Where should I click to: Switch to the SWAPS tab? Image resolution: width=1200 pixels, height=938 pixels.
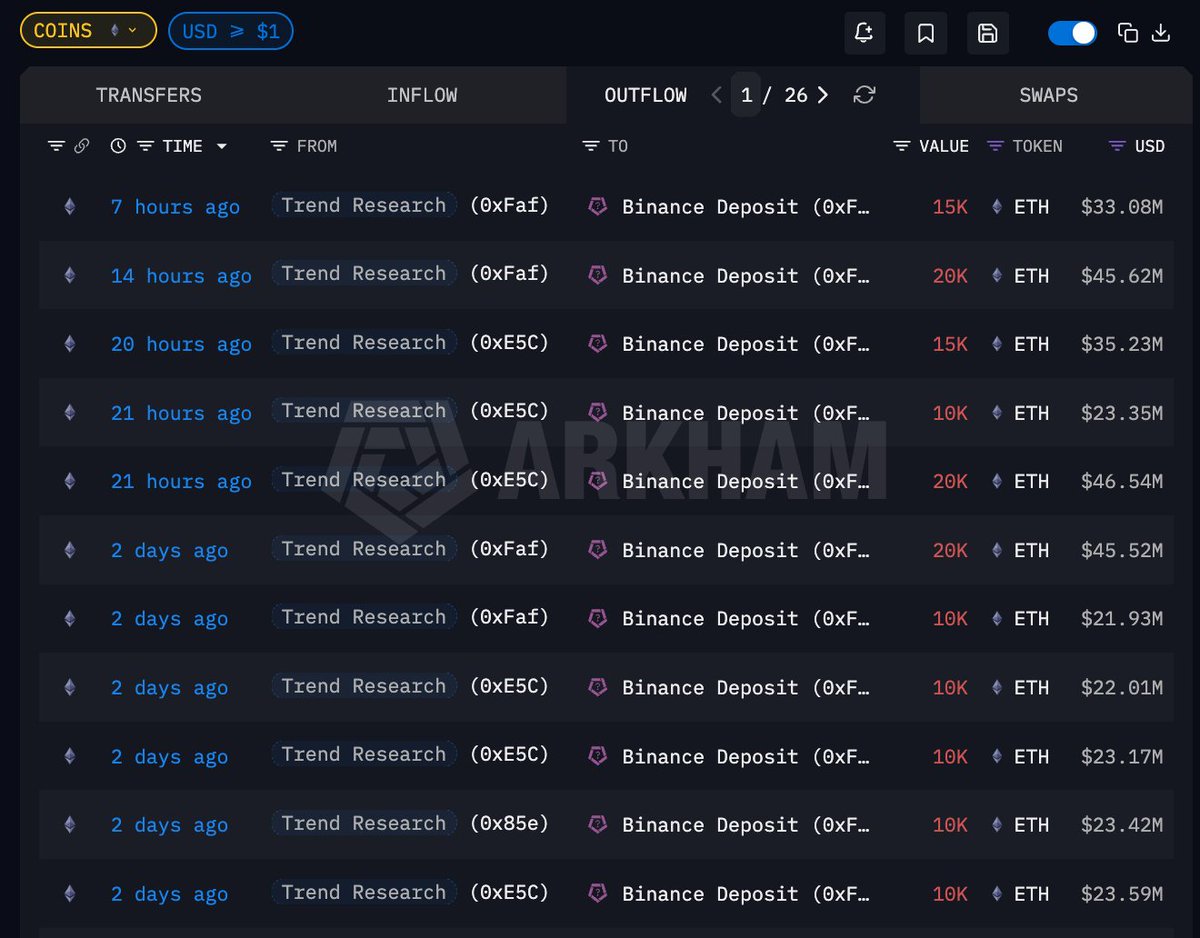pos(1049,95)
